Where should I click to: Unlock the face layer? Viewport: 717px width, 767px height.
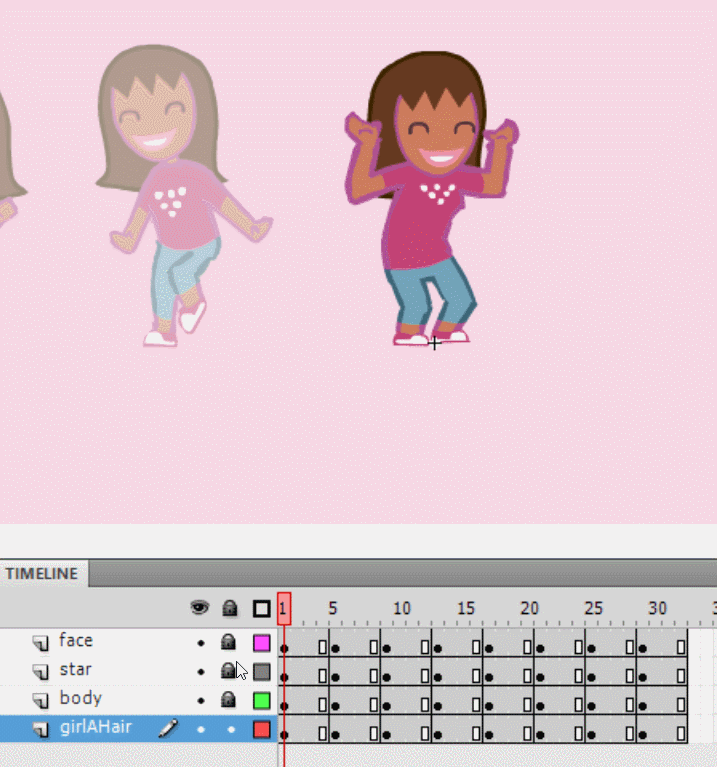(x=229, y=643)
